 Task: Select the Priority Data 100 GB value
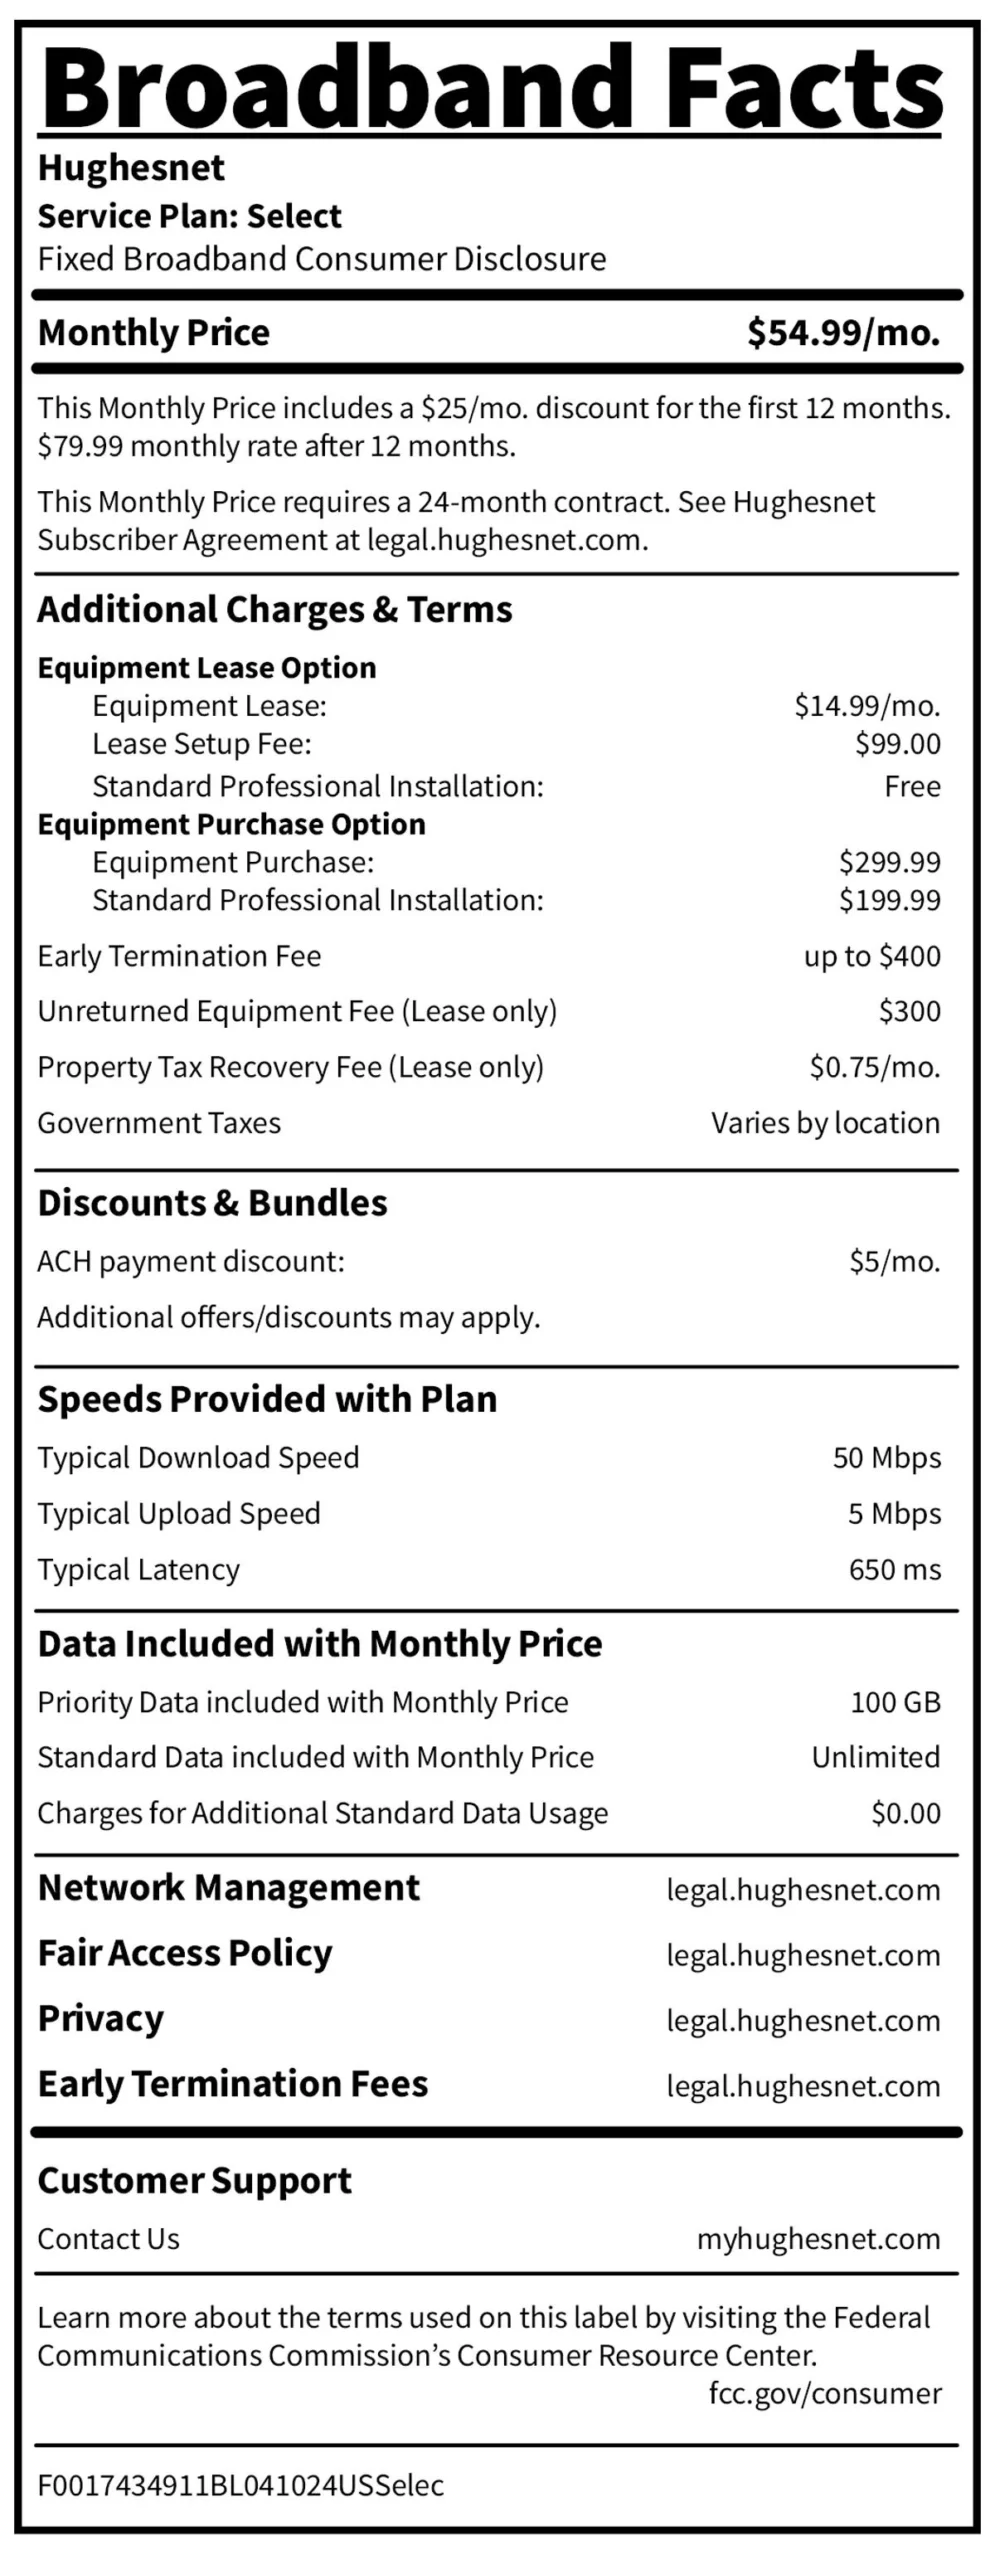pyautogui.click(x=896, y=1702)
